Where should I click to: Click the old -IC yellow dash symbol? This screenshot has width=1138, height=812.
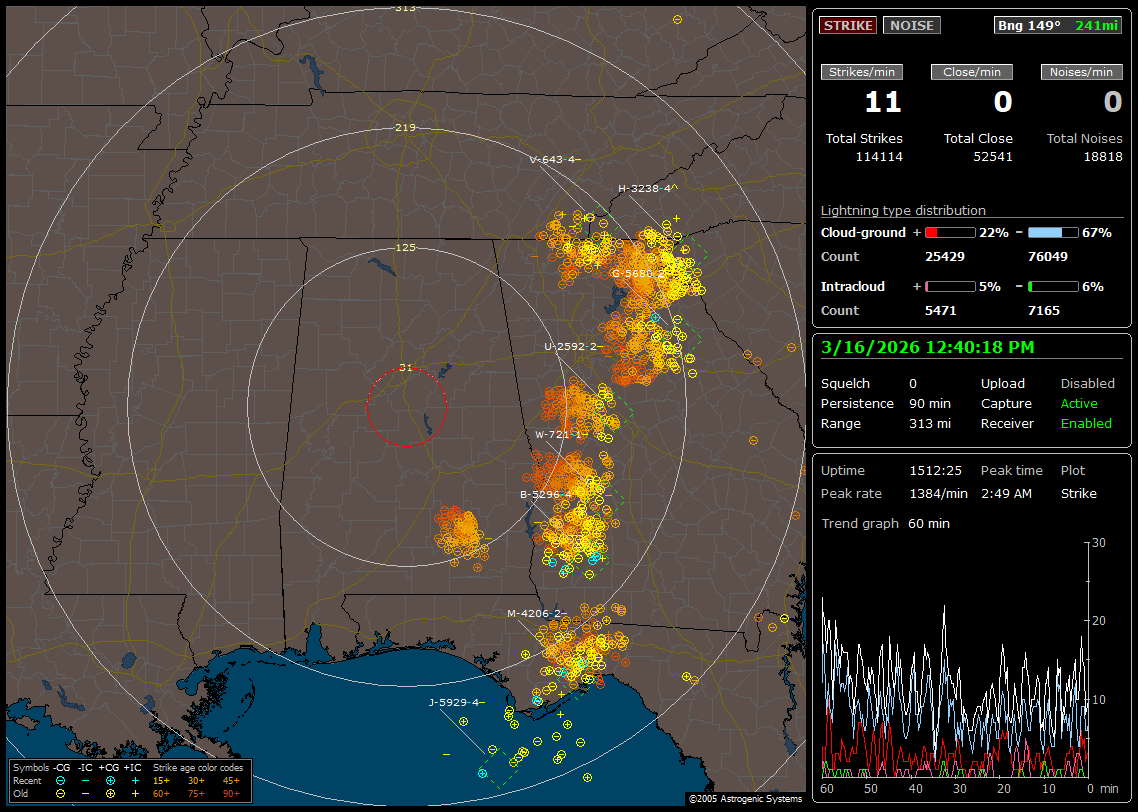point(86,793)
